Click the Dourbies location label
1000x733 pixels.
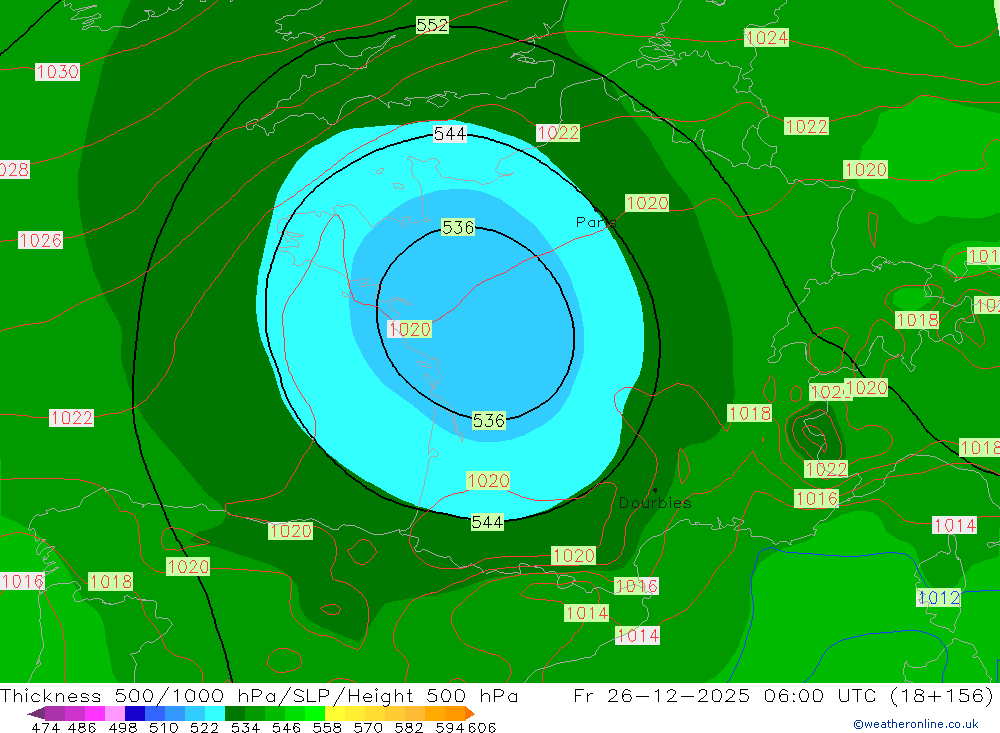coord(654,503)
